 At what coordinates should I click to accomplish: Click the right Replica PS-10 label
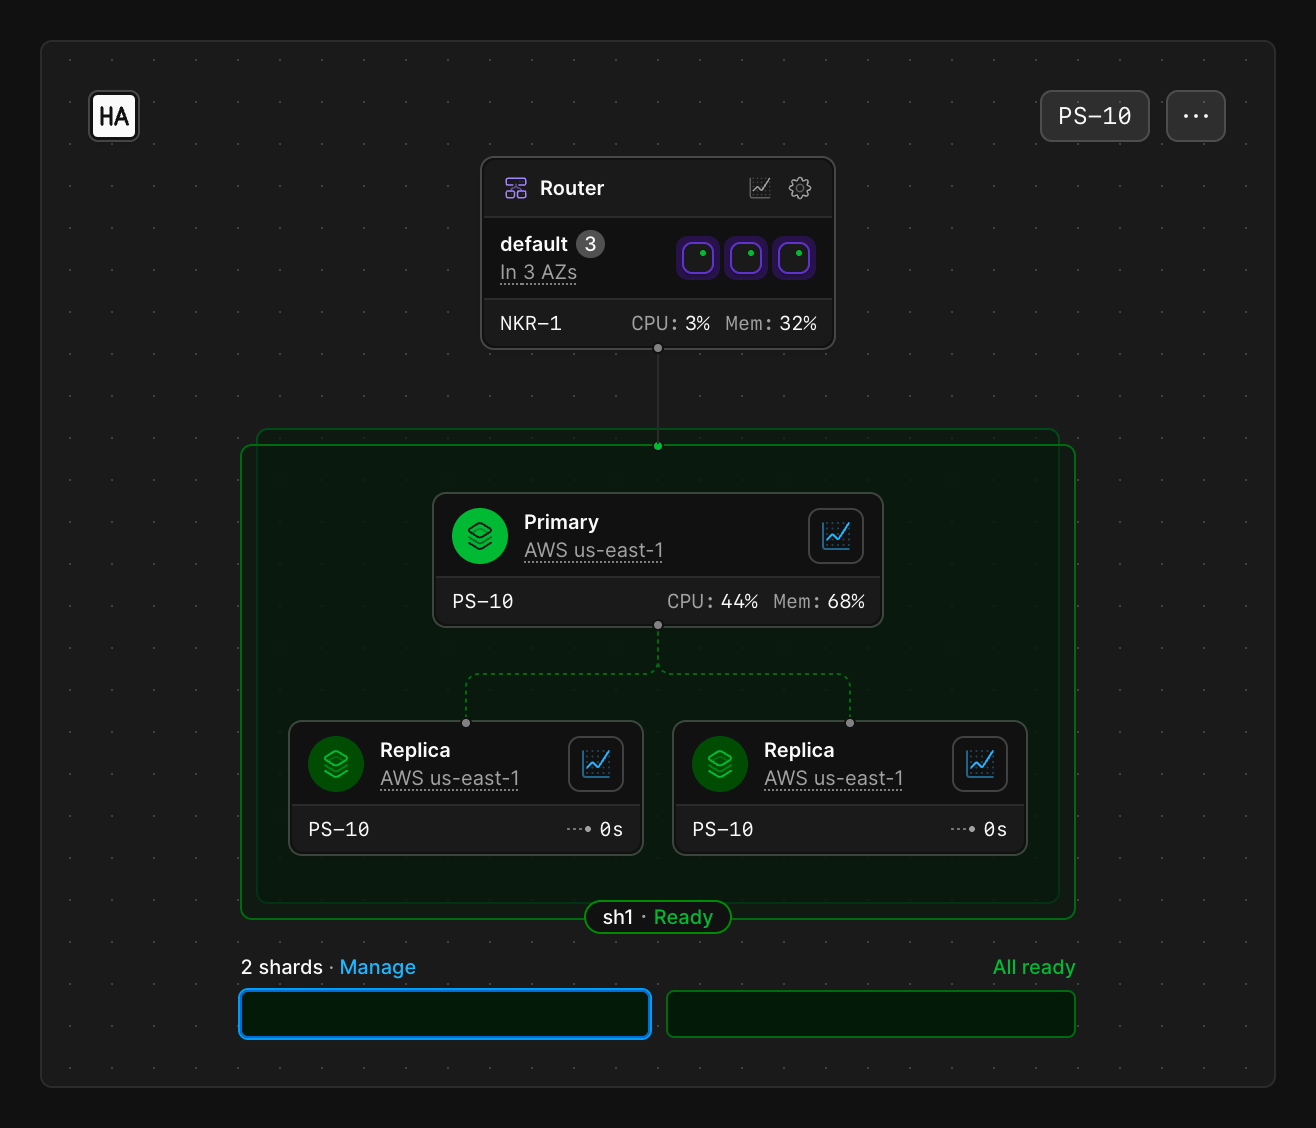[723, 829]
